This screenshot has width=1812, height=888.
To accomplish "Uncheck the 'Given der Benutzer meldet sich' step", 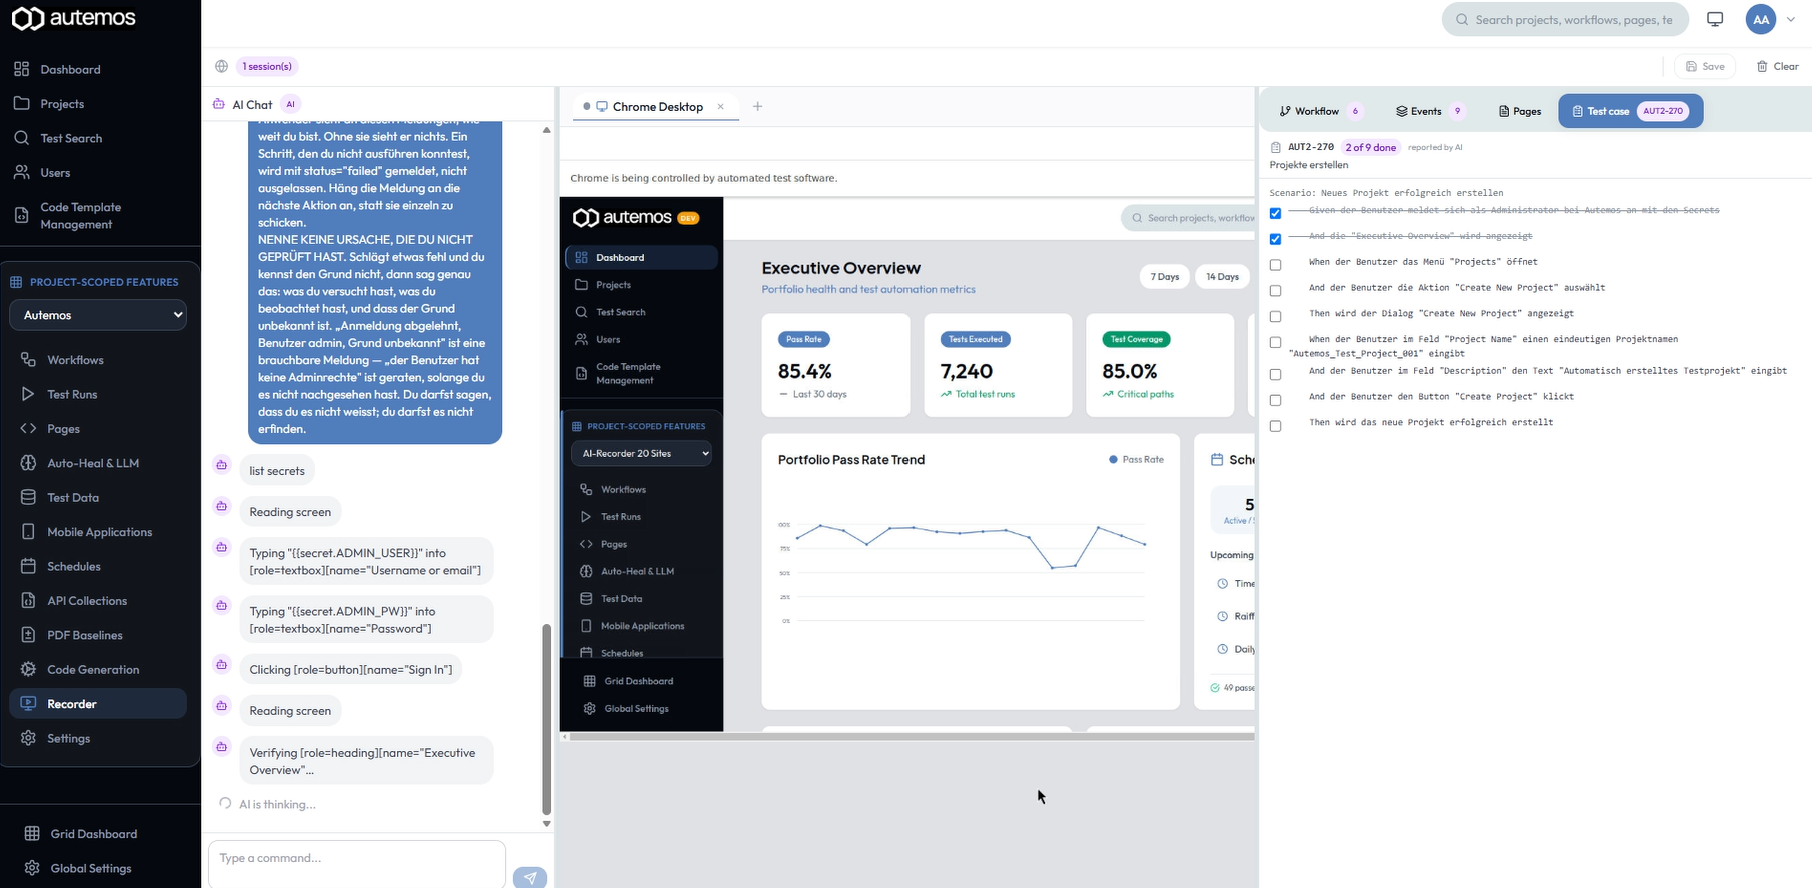I will pos(1275,213).
